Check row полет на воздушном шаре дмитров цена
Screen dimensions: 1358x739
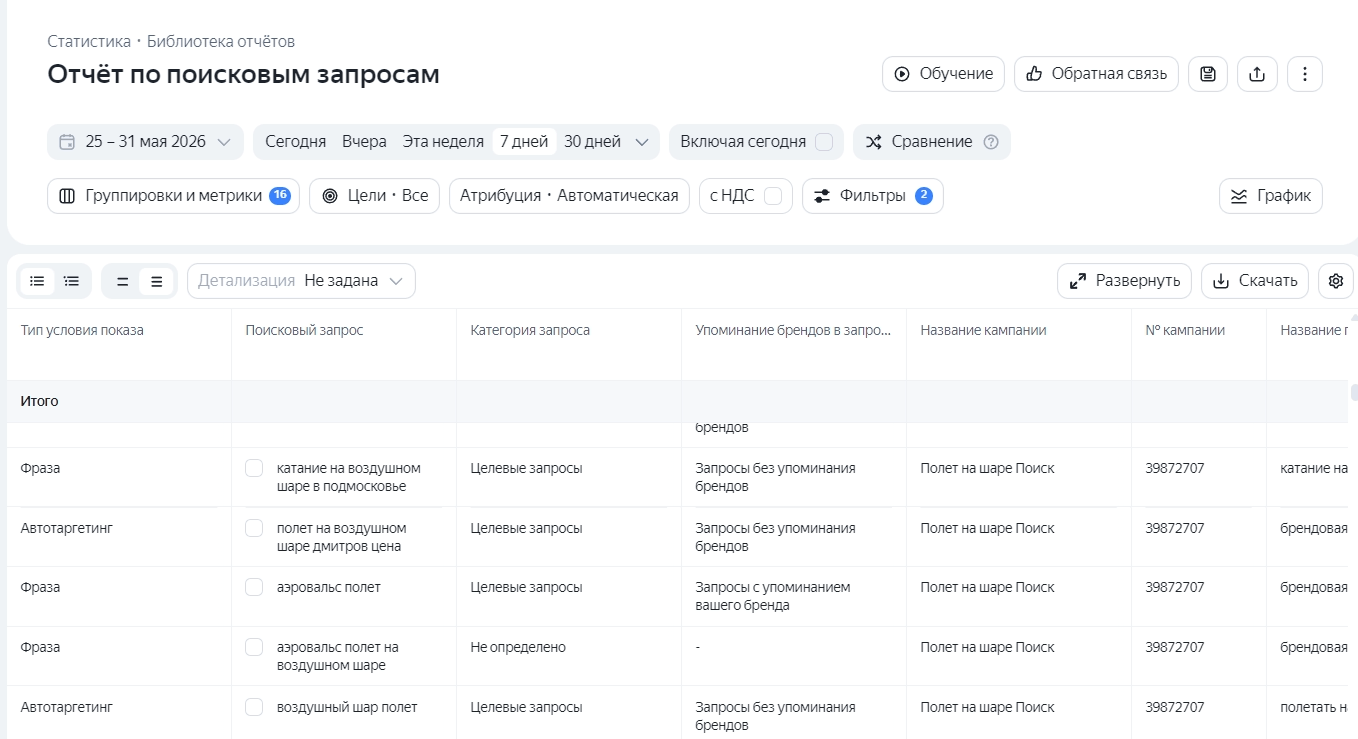point(254,528)
